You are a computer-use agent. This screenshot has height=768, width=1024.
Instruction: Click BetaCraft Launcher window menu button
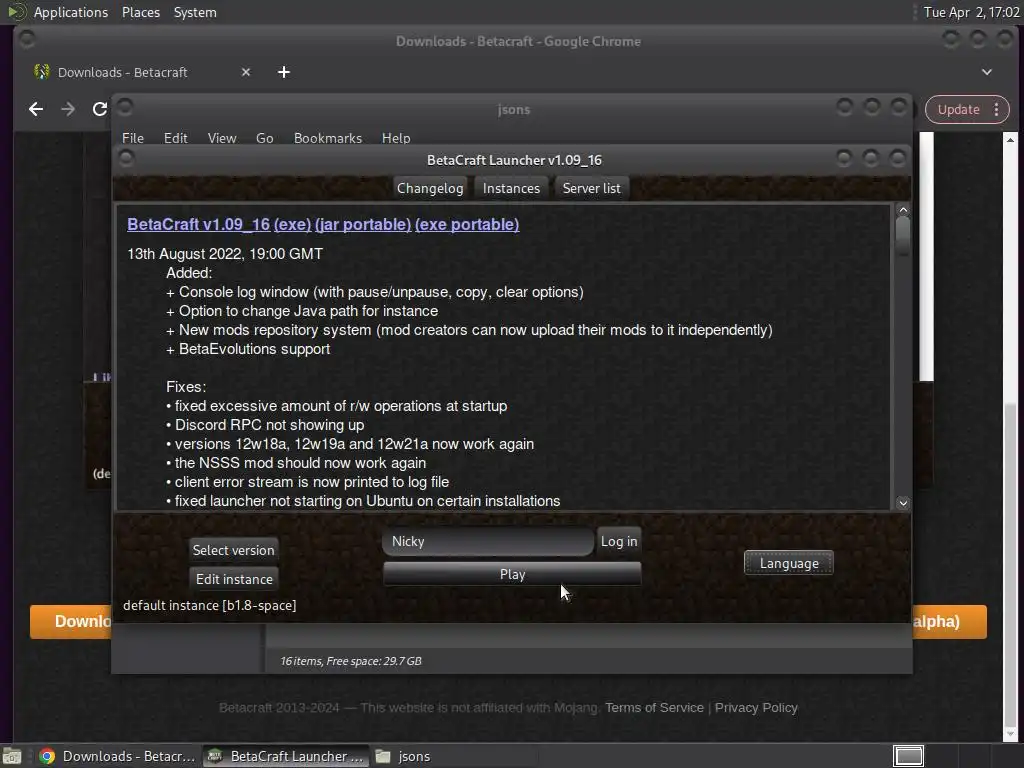click(127, 157)
